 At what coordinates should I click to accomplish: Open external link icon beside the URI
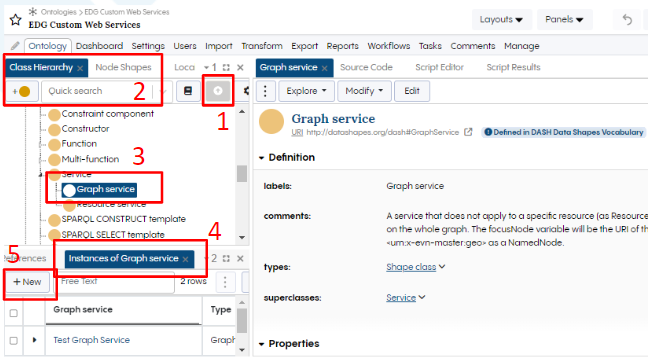coord(468,132)
